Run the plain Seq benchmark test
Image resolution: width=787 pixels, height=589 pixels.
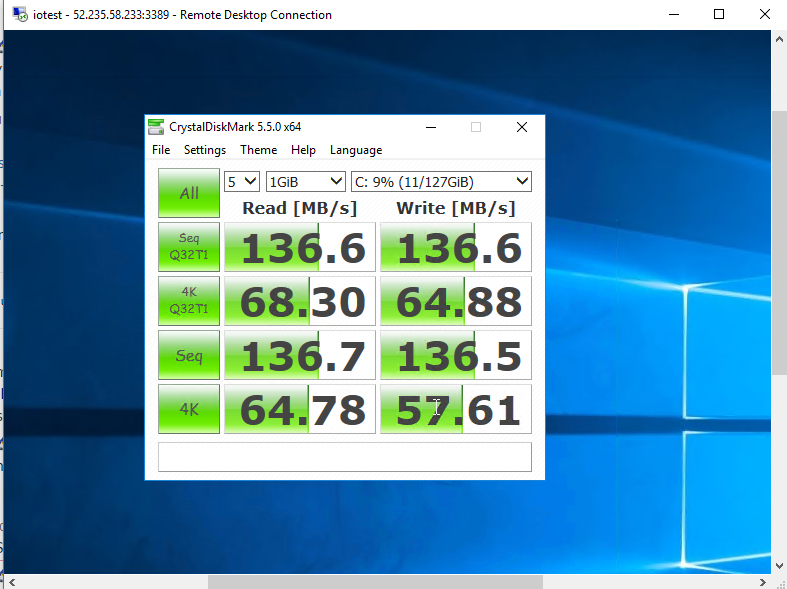(x=189, y=355)
